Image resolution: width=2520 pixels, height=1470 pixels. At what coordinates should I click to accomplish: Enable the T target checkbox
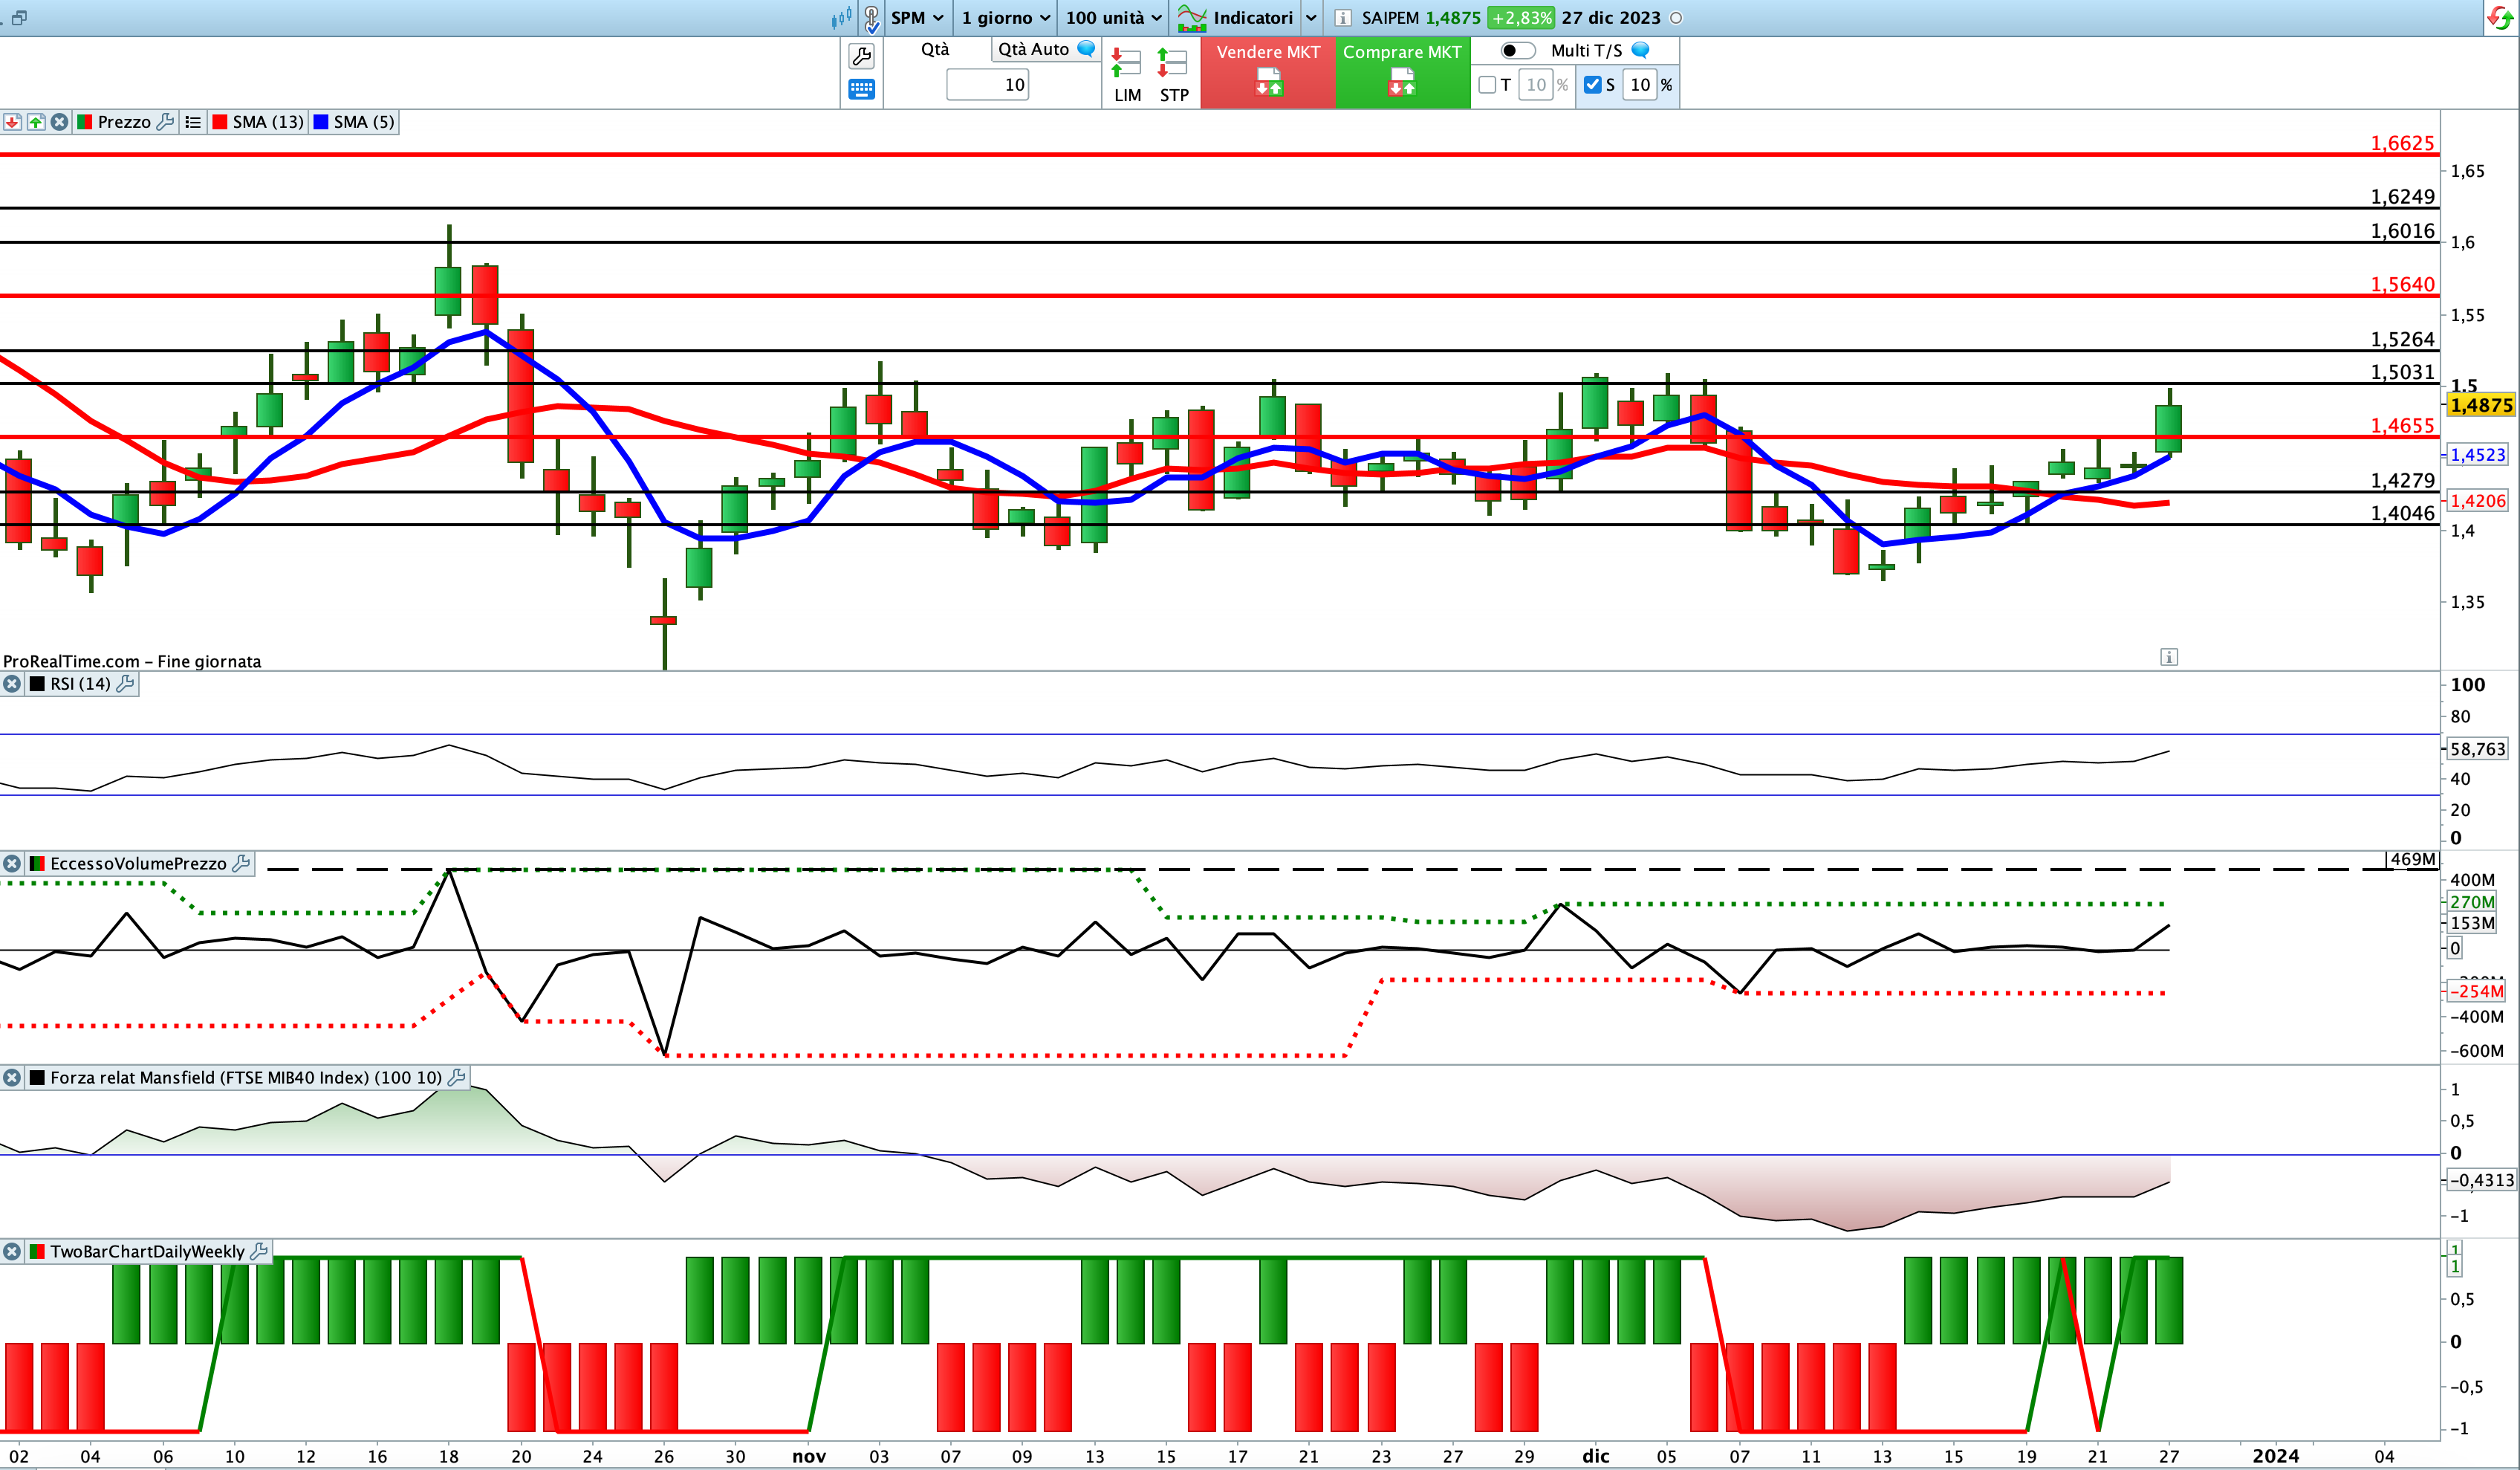pos(1487,85)
